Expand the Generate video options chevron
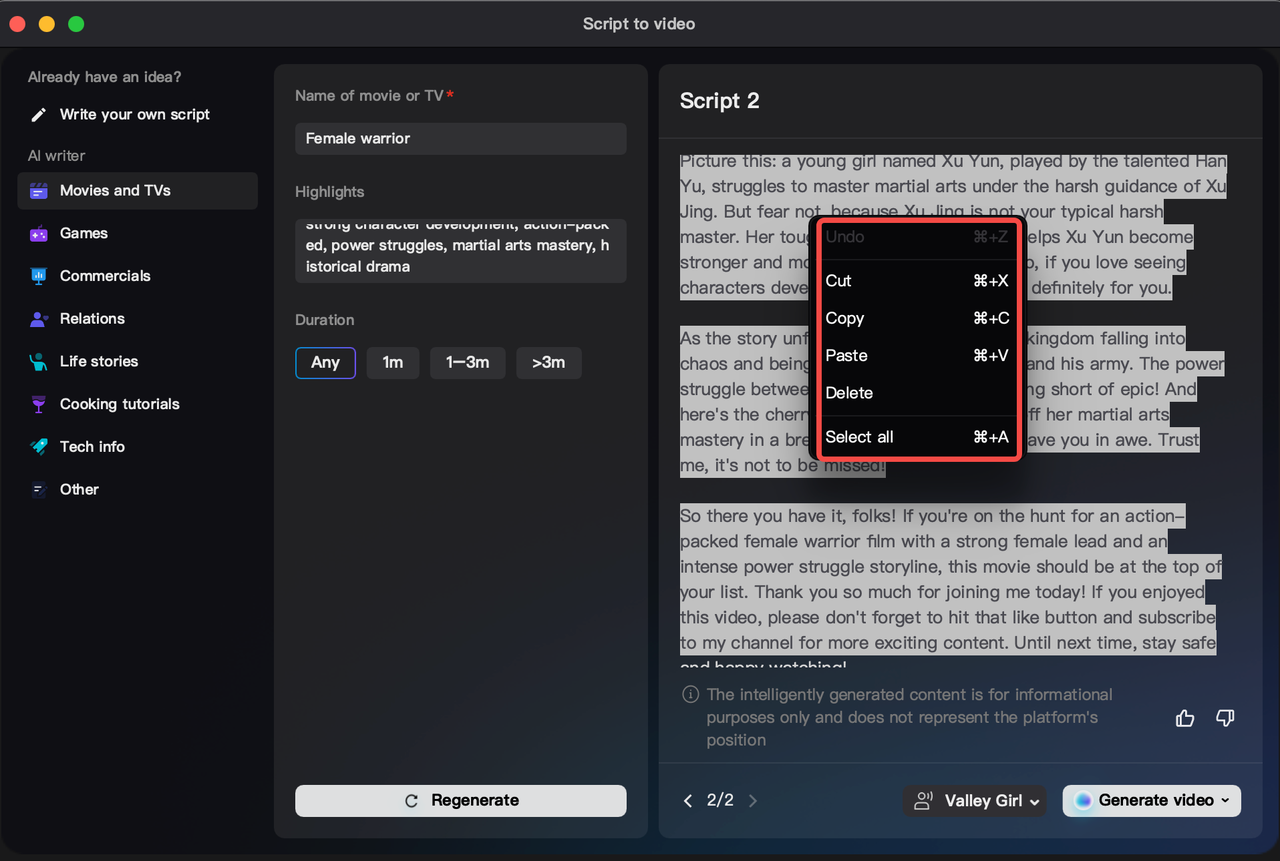 coord(1225,800)
